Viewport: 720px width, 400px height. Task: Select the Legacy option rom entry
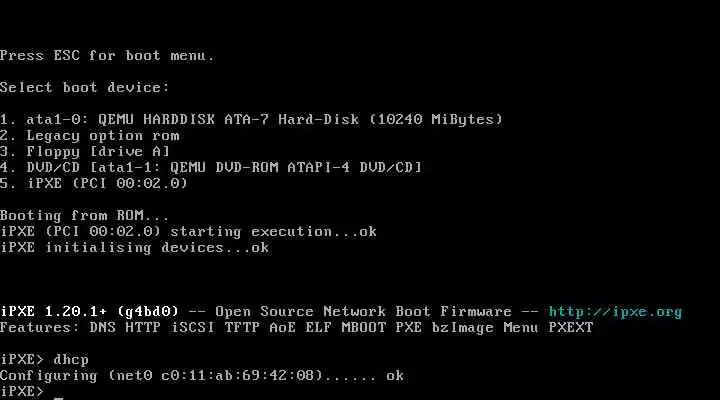point(90,136)
